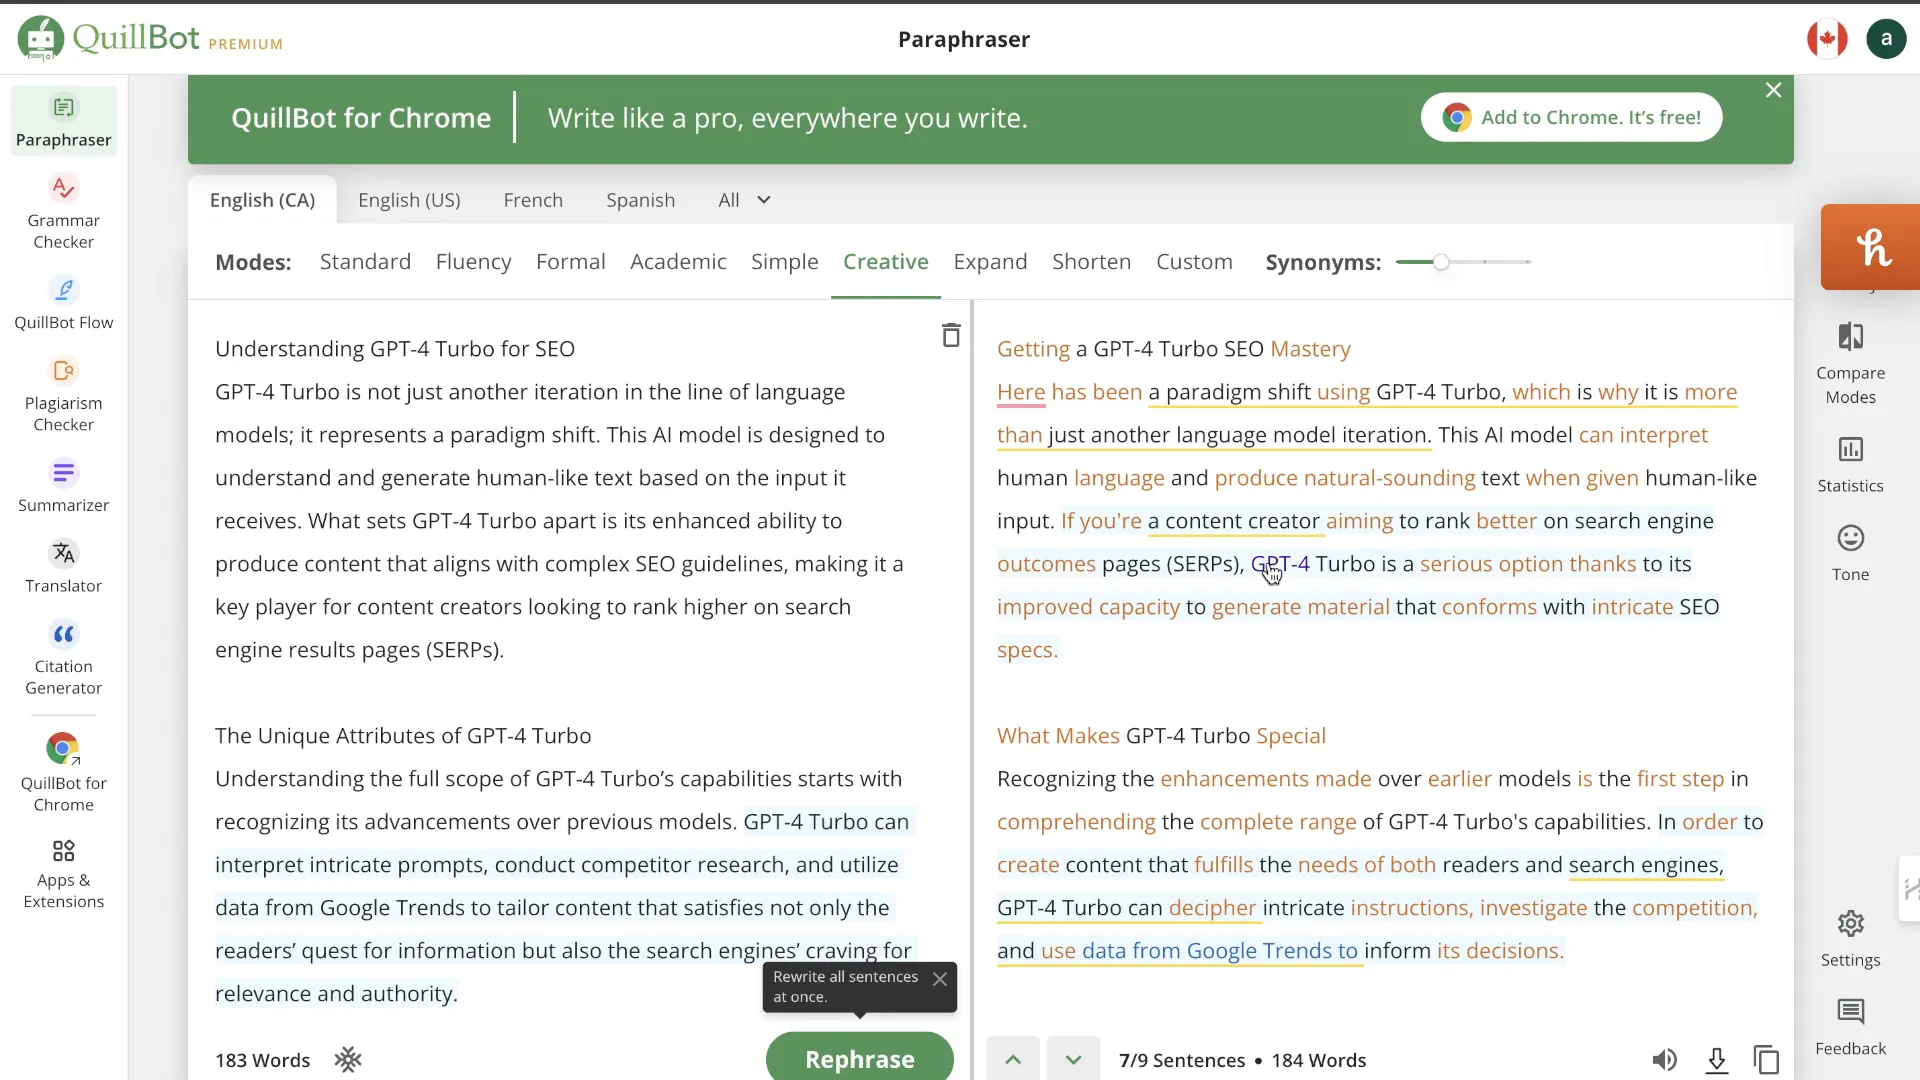1920x1080 pixels.
Task: Click the orange Honey extension button
Action: click(x=1872, y=247)
